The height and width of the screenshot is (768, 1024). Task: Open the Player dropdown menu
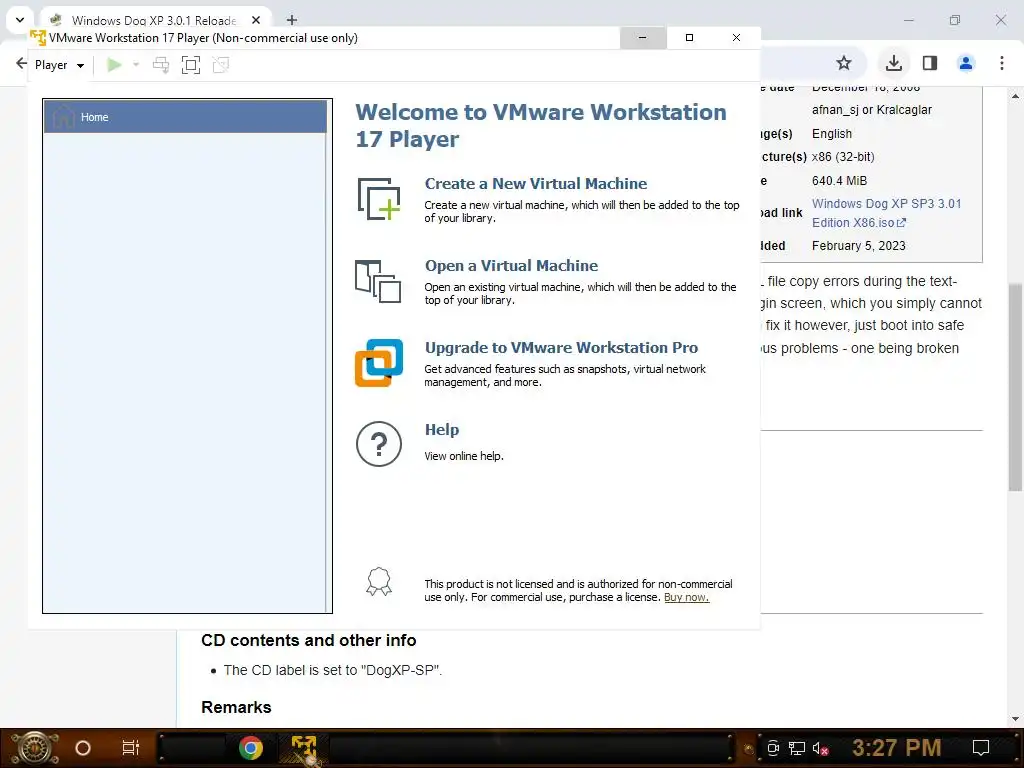[59, 65]
